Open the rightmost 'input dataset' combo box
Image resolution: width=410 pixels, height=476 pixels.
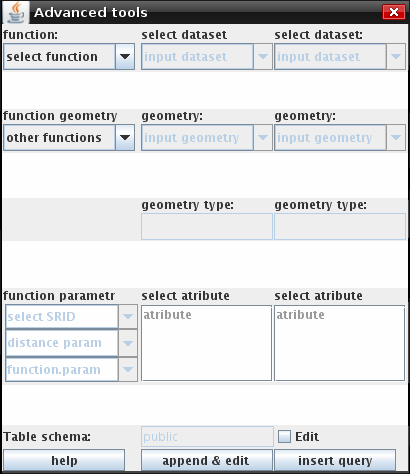(x=340, y=57)
